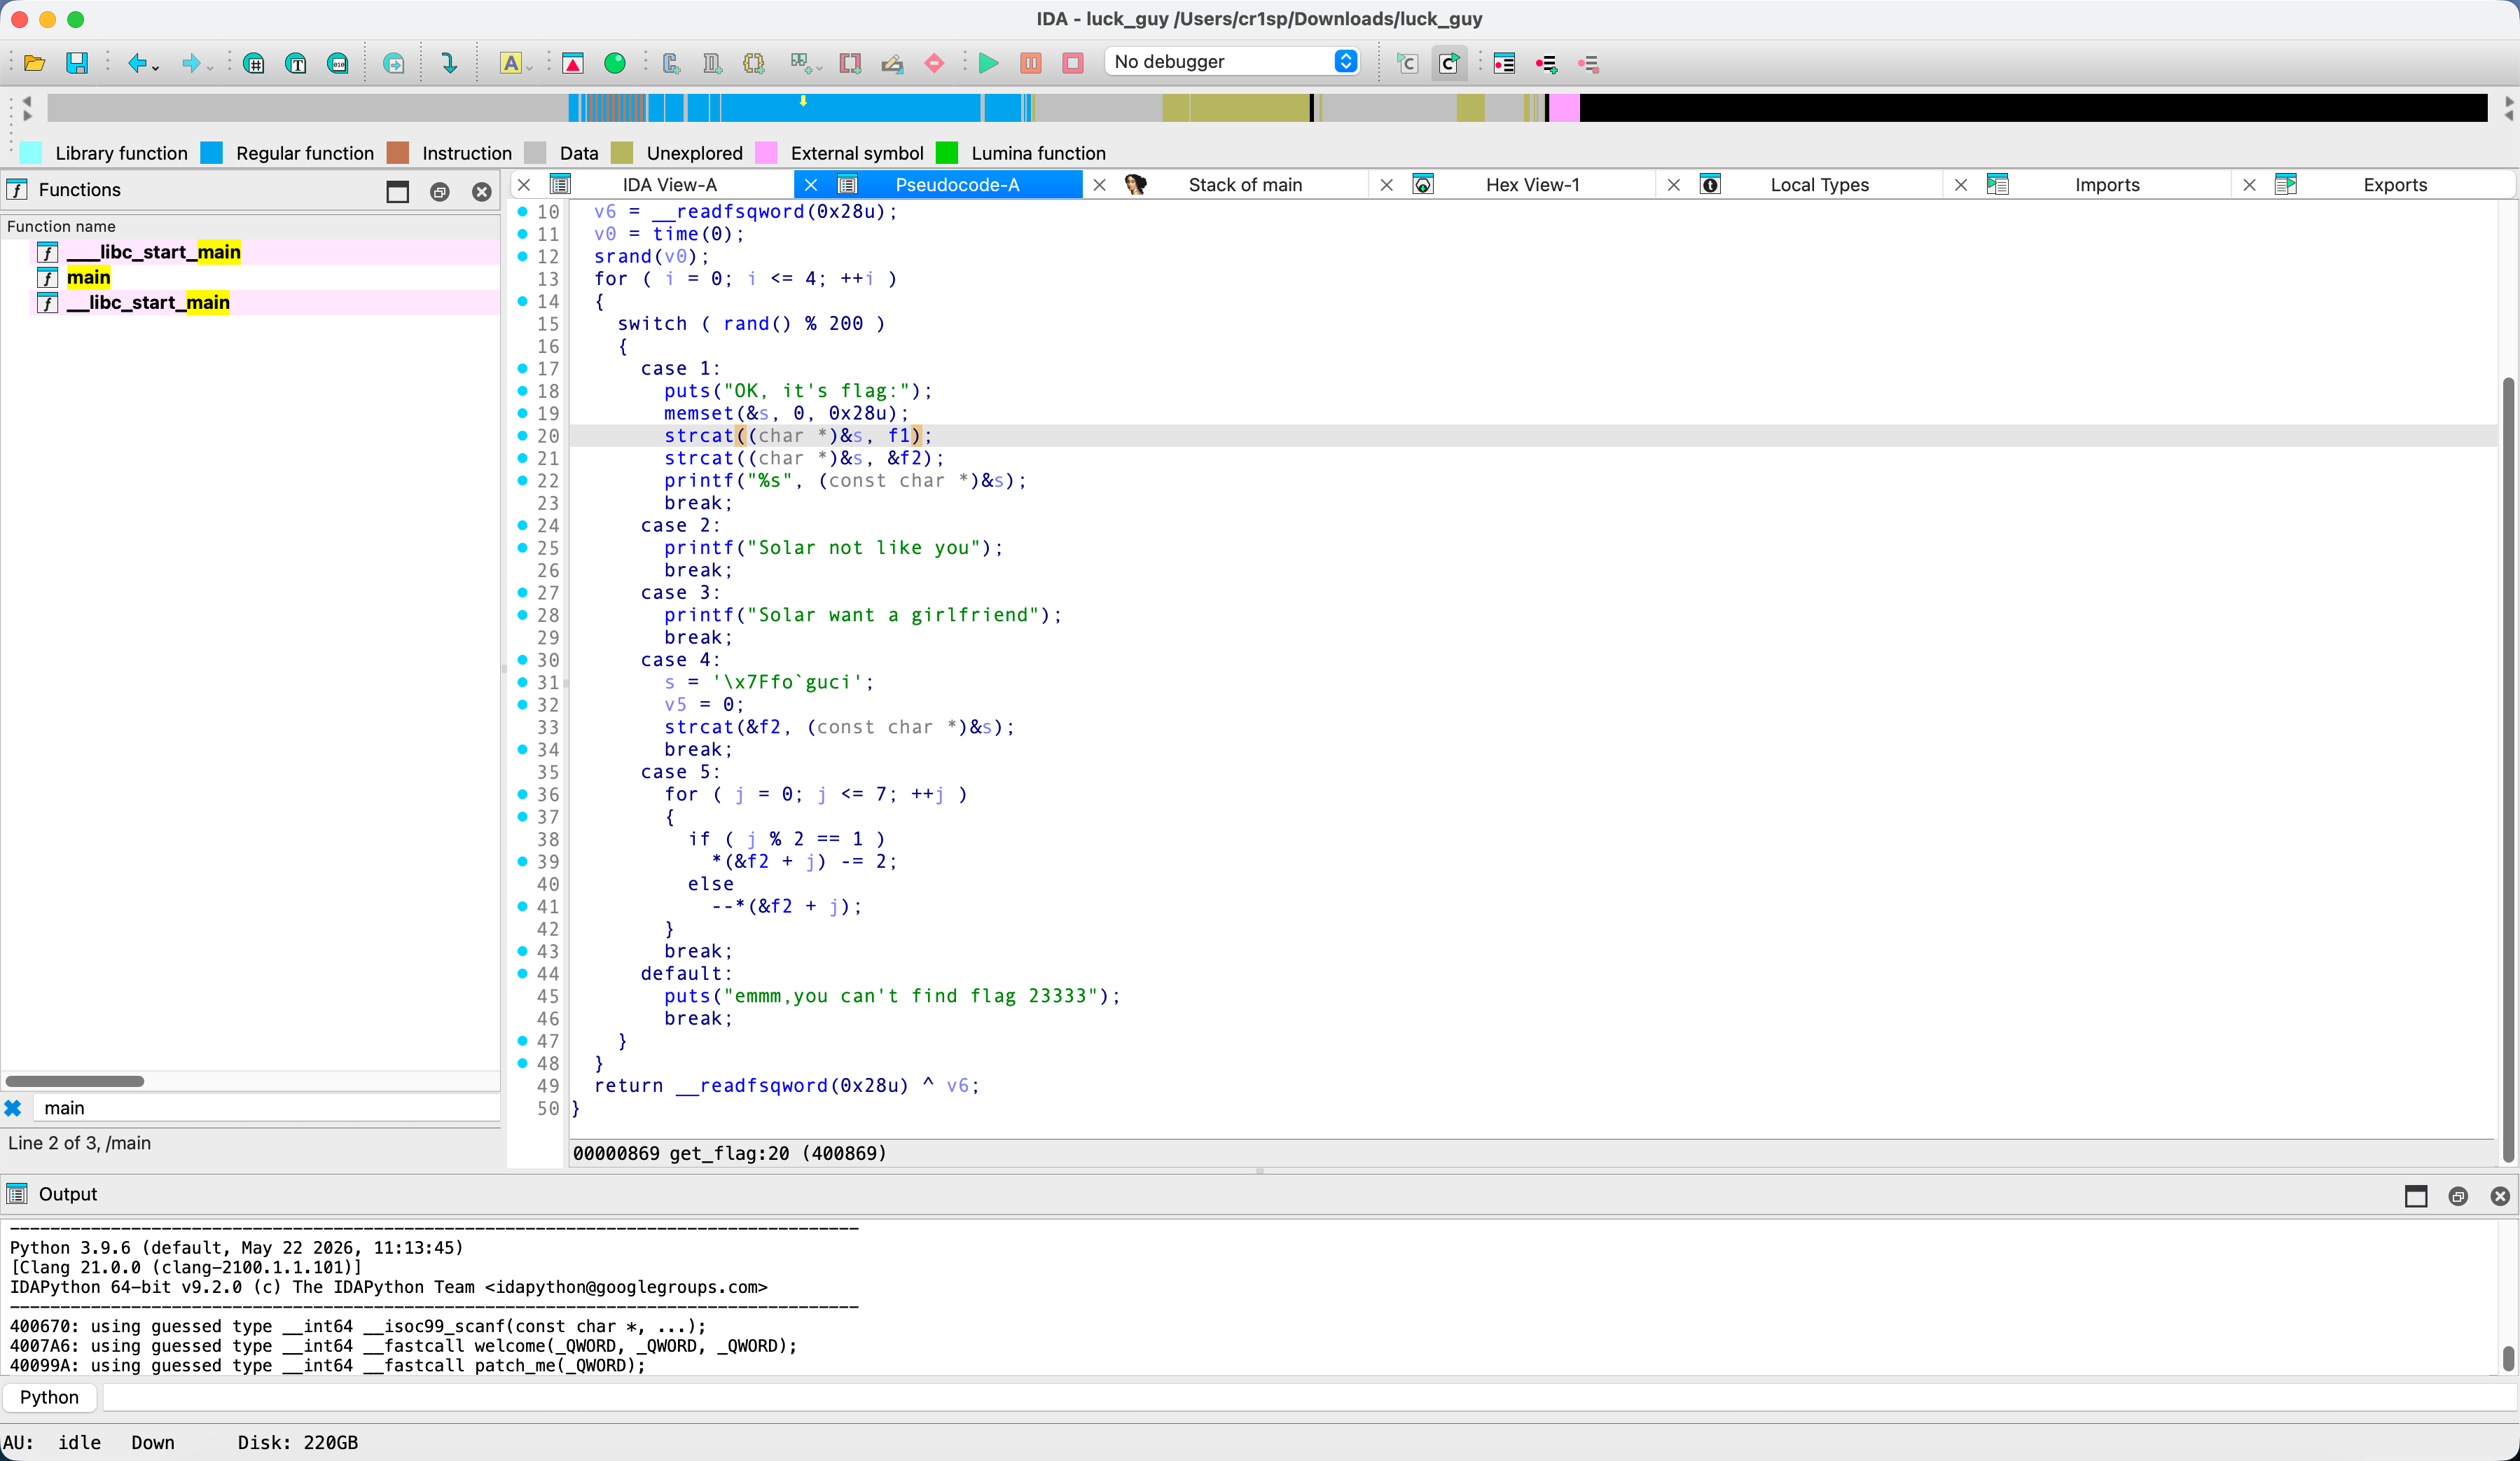Click the Regular function color legend swatch

pyautogui.click(x=212, y=153)
